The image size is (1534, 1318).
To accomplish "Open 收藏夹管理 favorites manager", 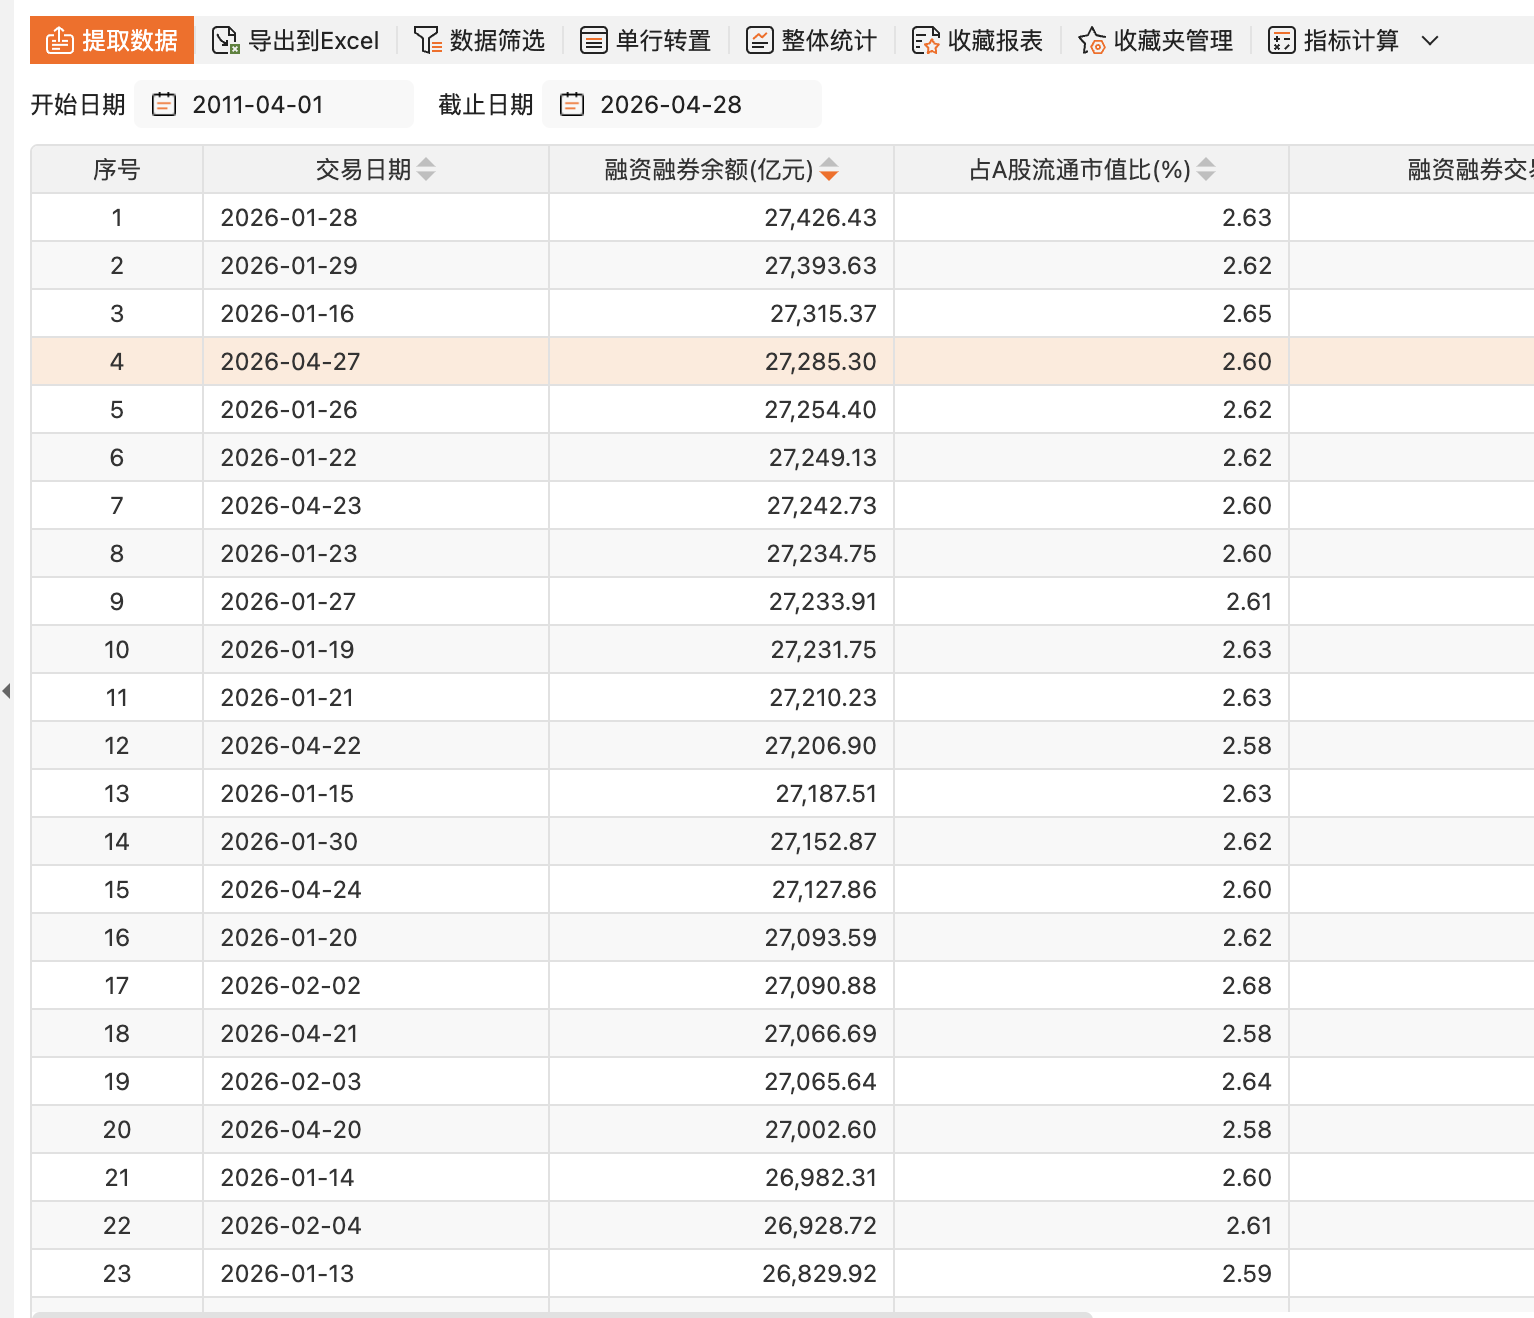I will point(1156,41).
